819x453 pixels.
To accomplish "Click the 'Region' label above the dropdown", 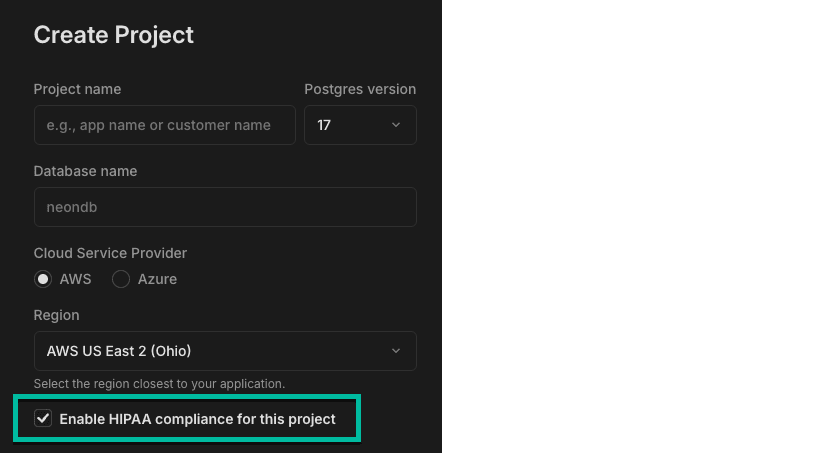I will coord(56,315).
